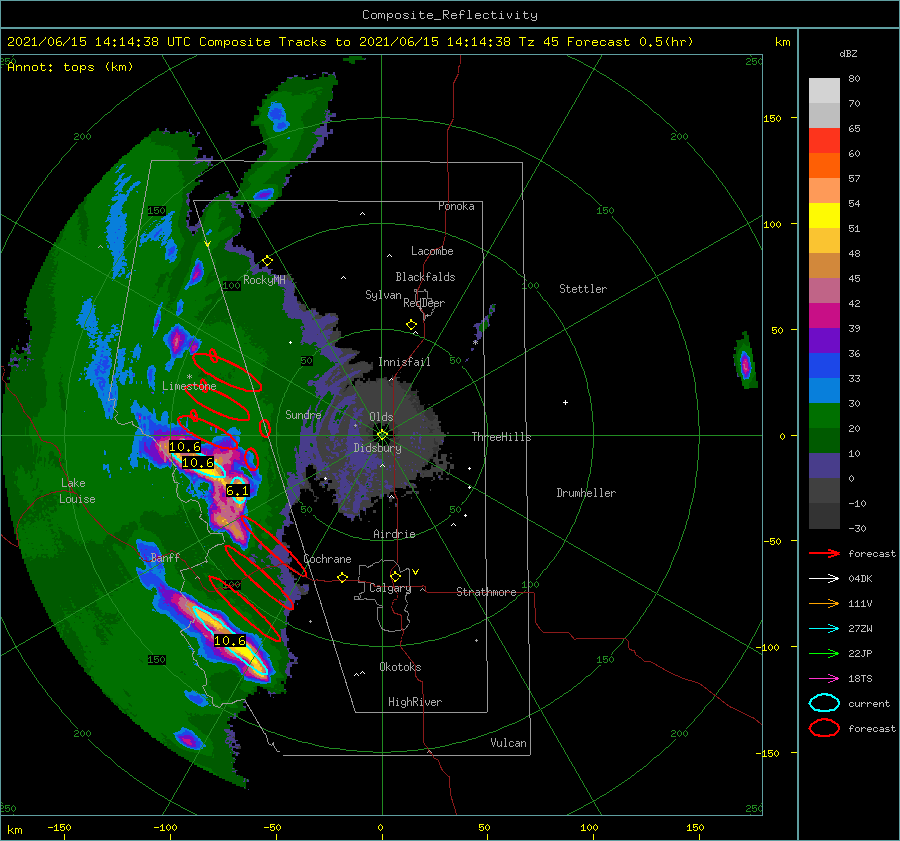Screen dimensions: 900x841
Task: Click the -30 value on the dBZ scale
Action: click(x=857, y=528)
